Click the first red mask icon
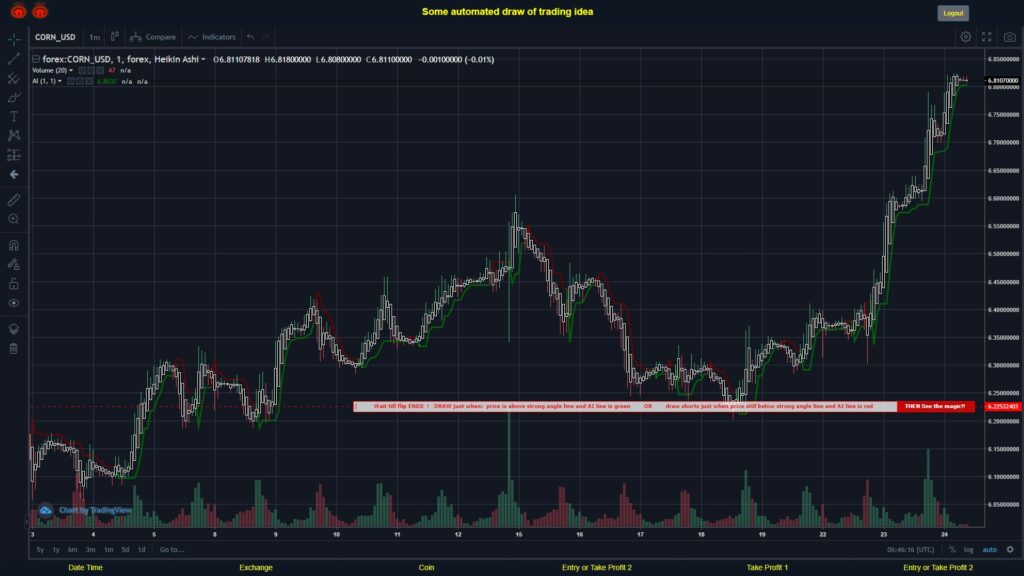1024x576 pixels. click(18, 11)
